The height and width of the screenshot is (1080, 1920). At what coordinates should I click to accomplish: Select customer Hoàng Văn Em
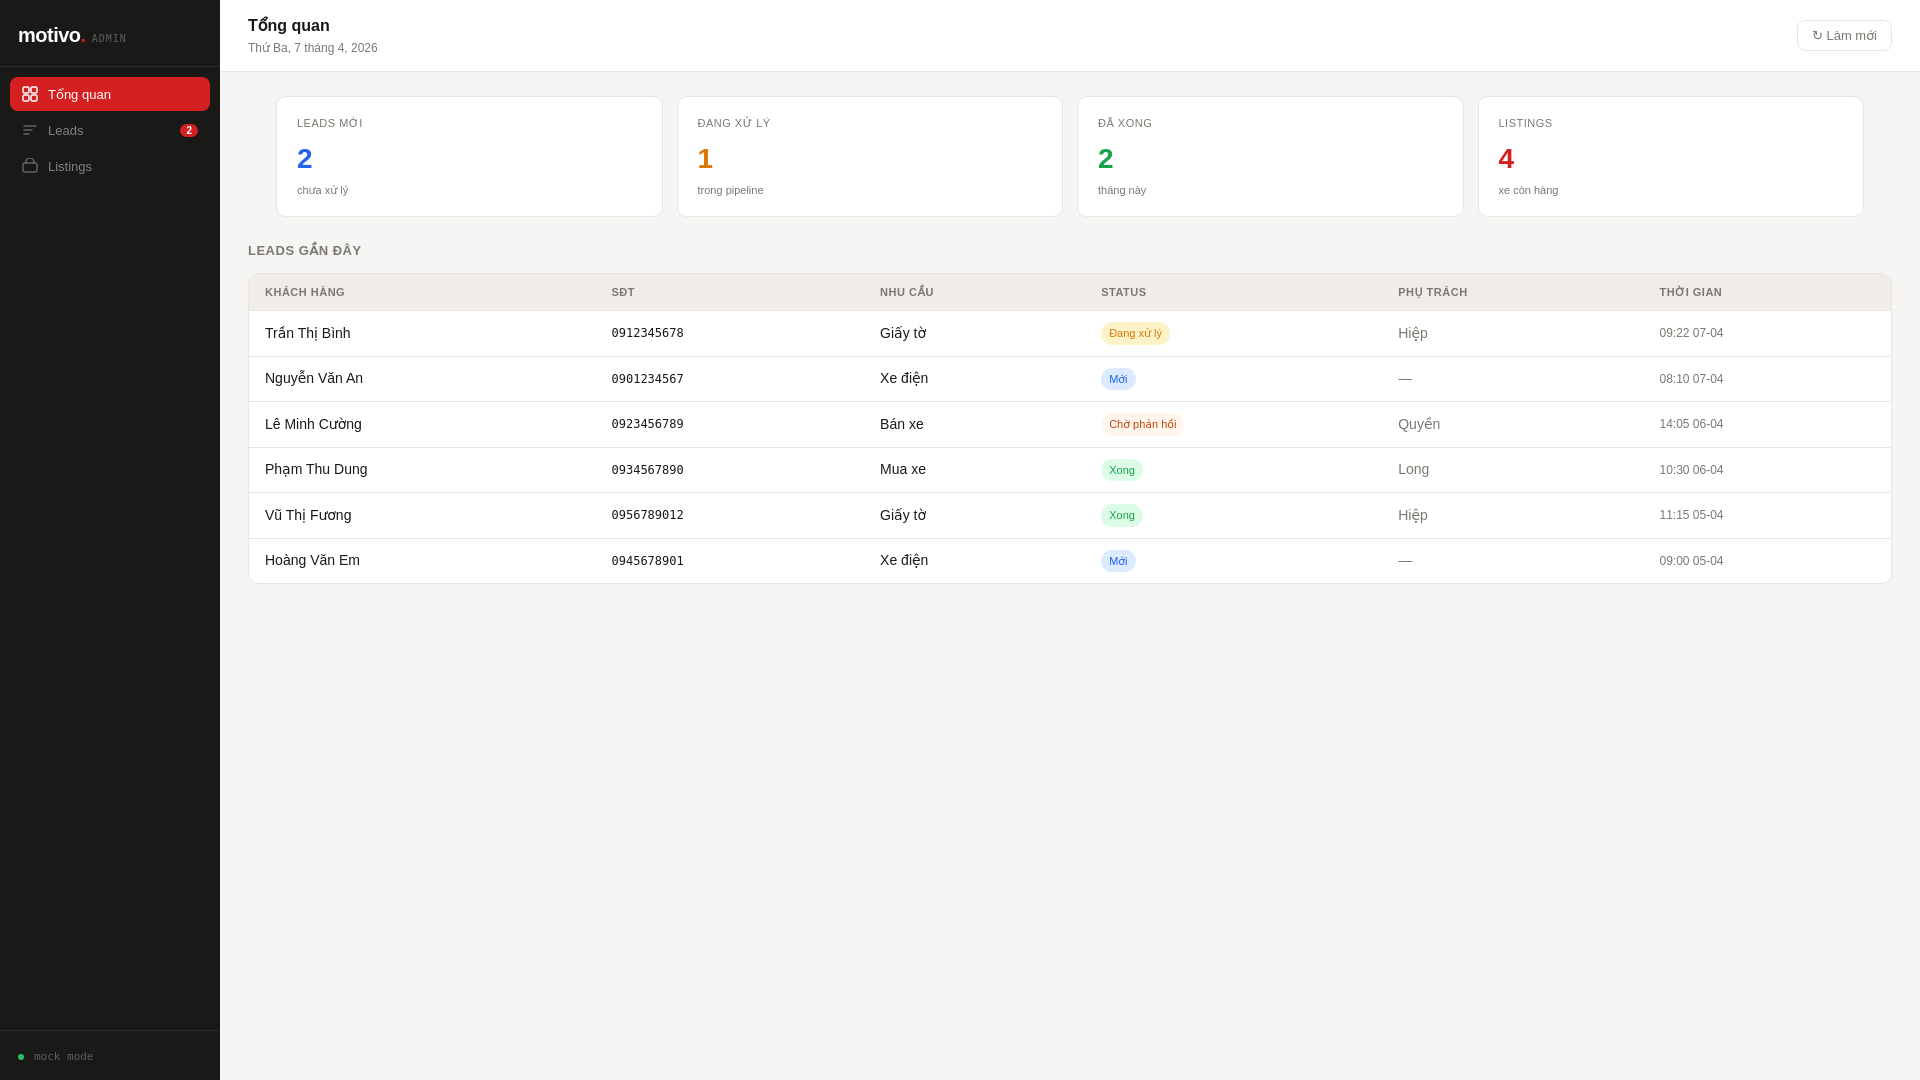click(x=312, y=560)
